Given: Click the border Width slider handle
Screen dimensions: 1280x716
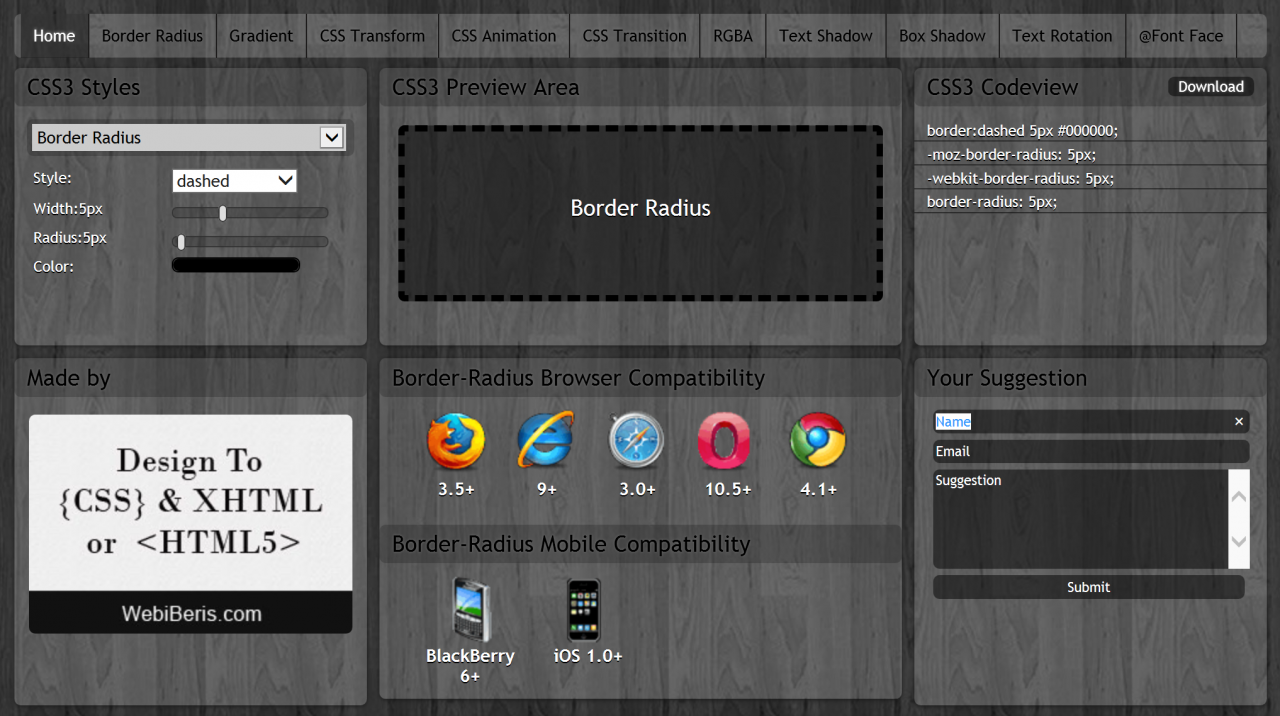Looking at the screenshot, I should coord(223,213).
